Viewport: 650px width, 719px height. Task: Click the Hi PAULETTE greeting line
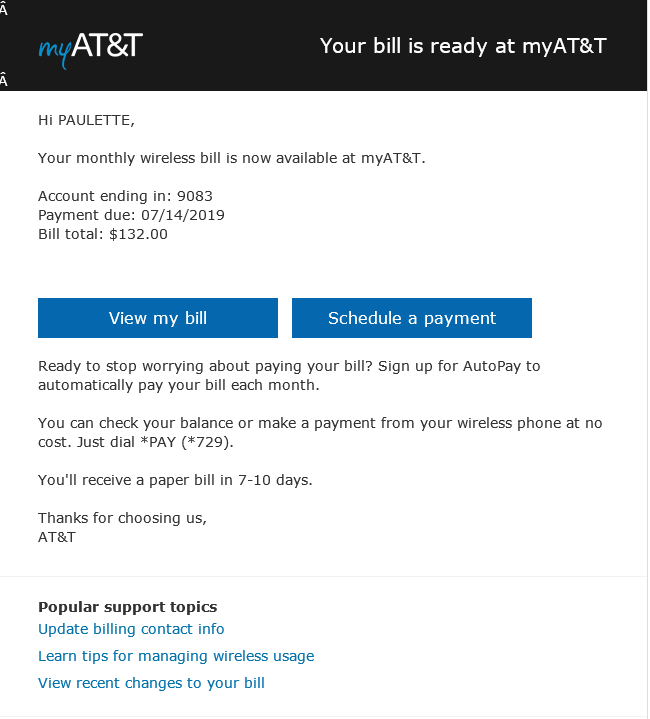click(x=86, y=121)
